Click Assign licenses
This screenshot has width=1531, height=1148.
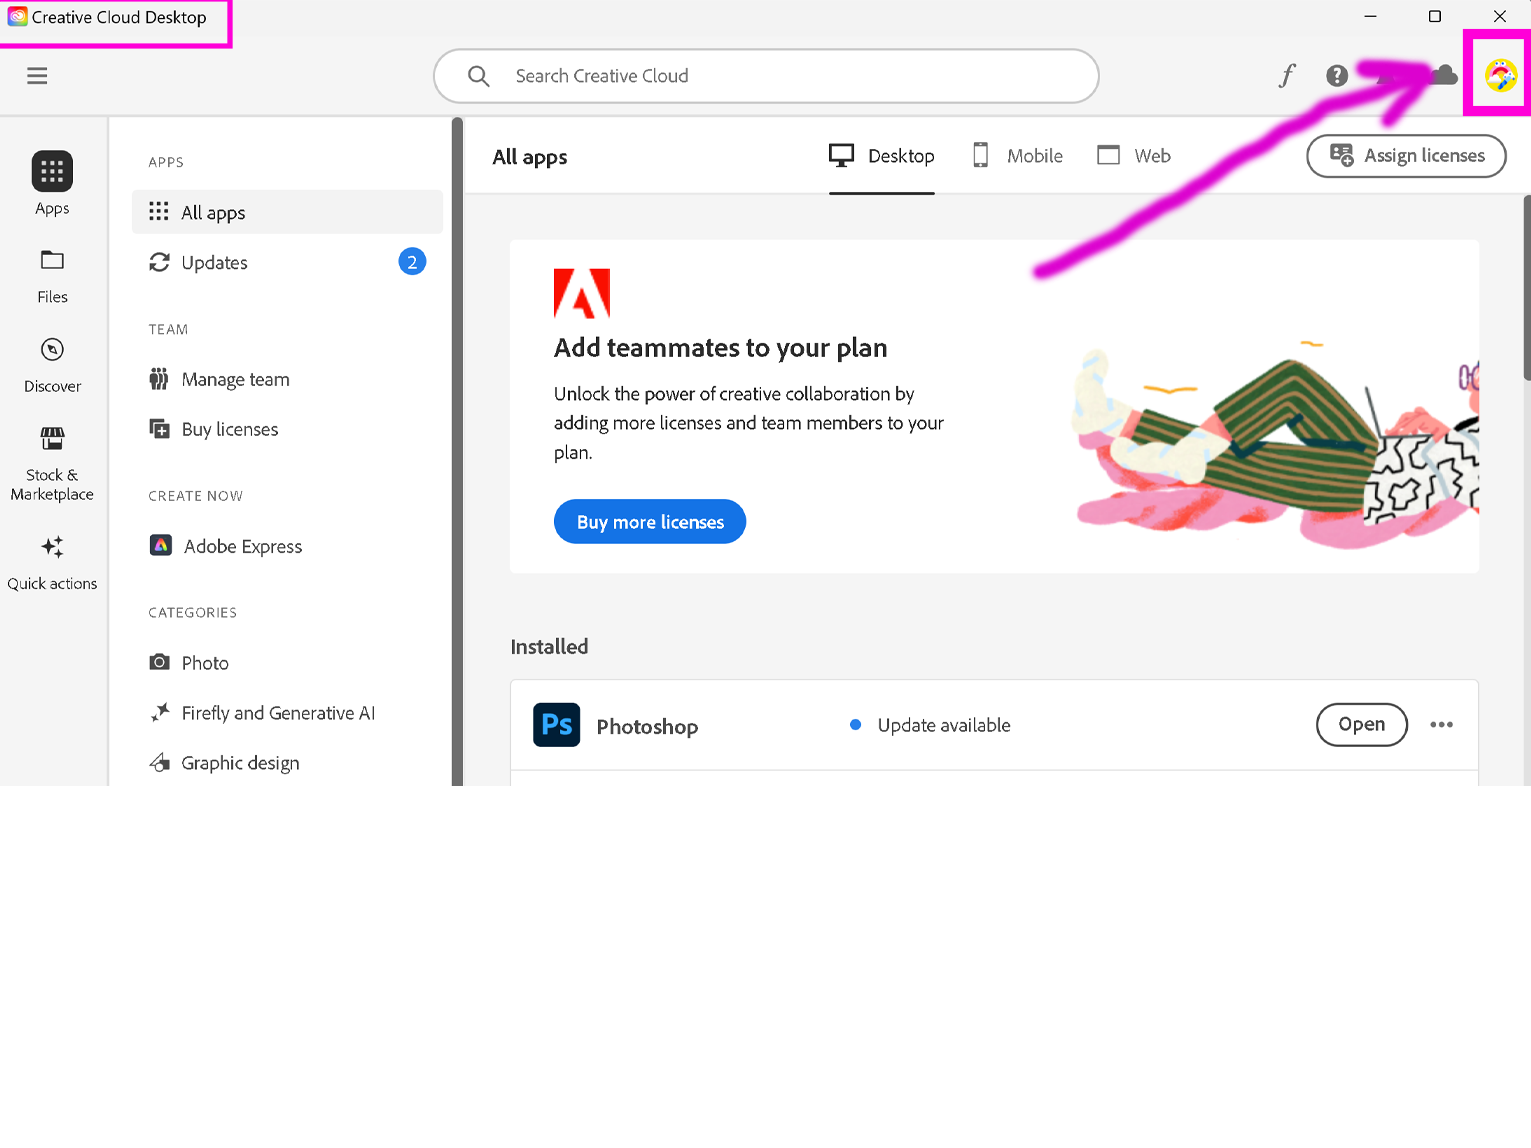[1406, 156]
